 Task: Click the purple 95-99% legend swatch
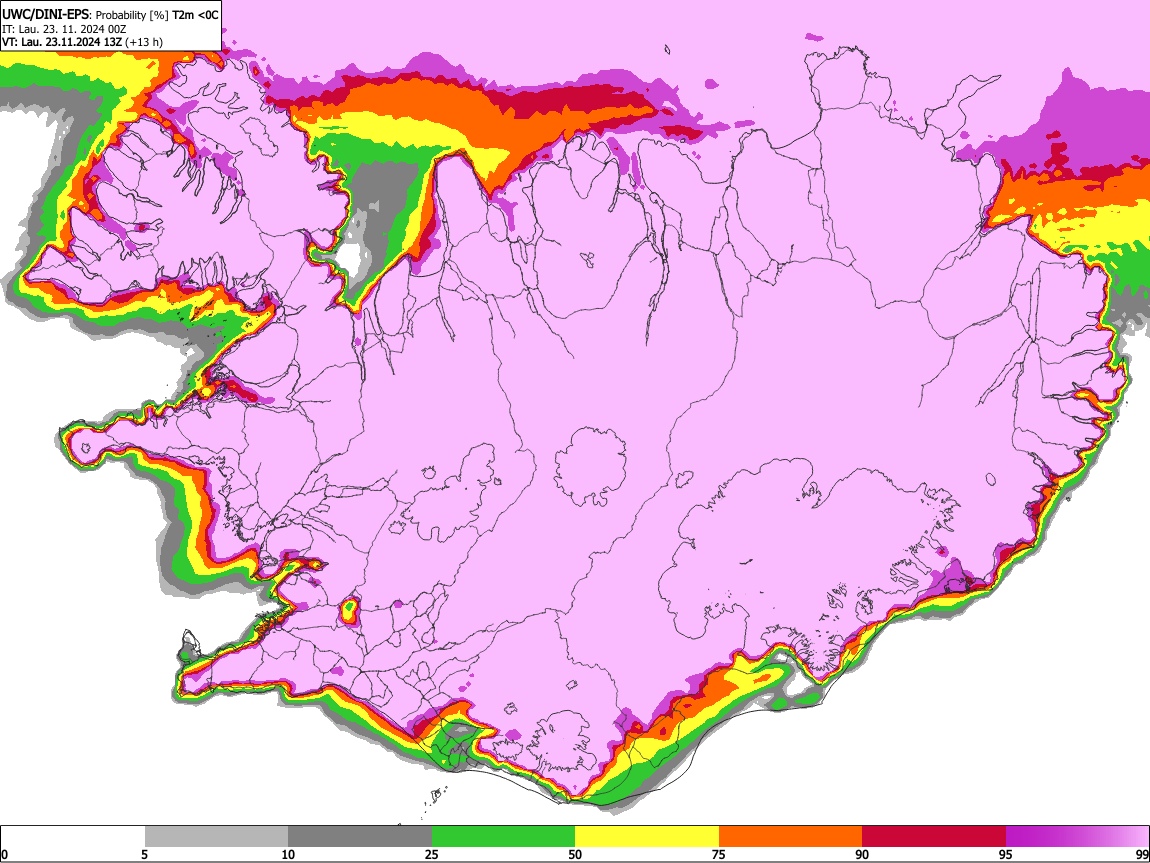click(1077, 836)
